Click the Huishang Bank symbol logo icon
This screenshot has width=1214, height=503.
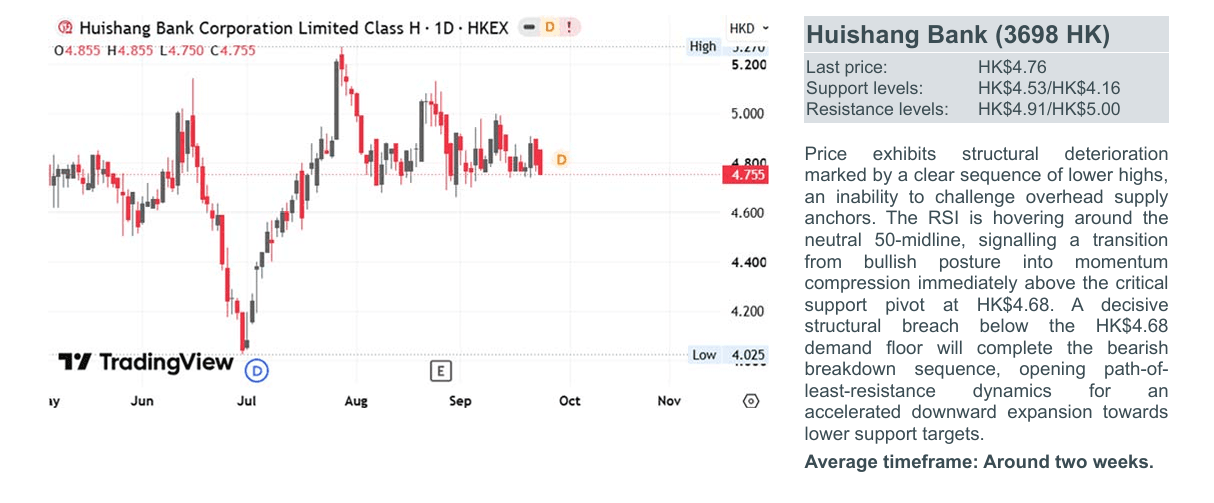click(x=66, y=29)
